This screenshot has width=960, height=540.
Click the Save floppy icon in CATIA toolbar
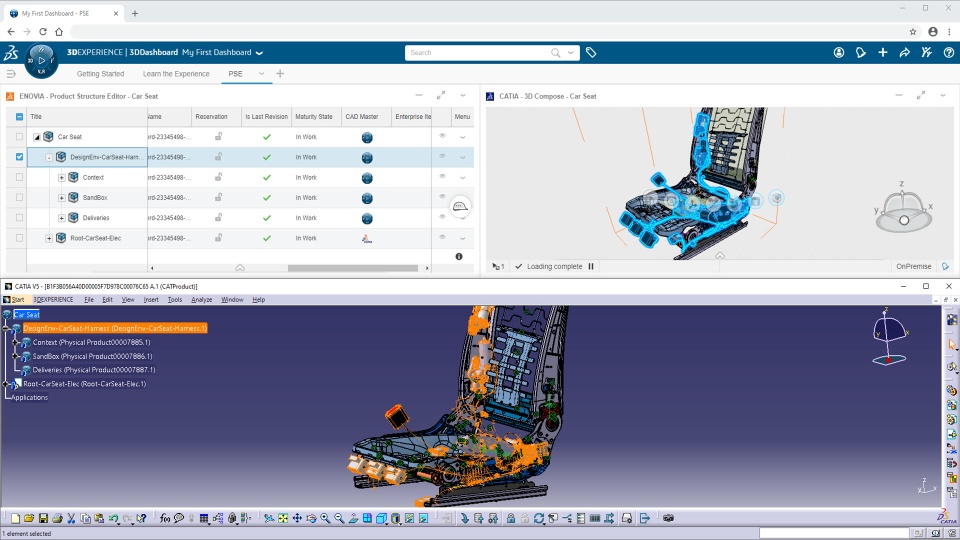[x=43, y=519]
